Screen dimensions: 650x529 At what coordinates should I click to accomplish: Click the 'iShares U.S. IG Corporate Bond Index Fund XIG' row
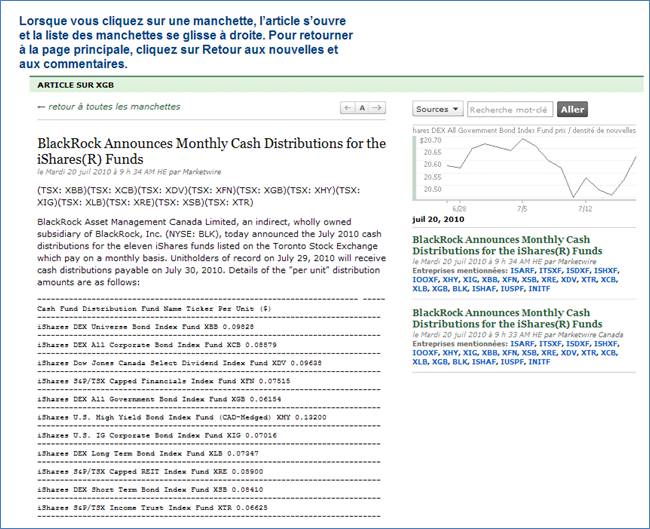[157, 436]
